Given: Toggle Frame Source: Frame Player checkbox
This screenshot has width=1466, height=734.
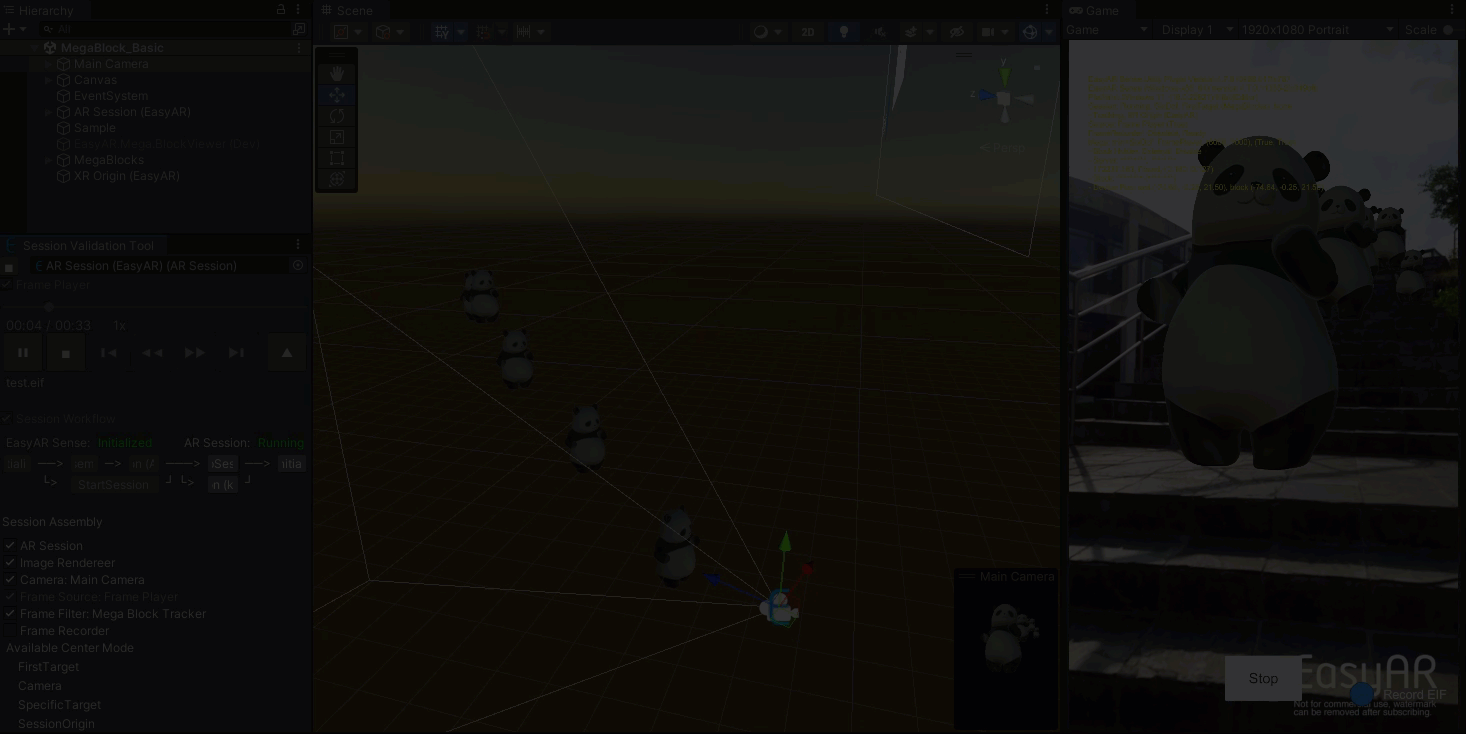Looking at the screenshot, I should pos(10,597).
